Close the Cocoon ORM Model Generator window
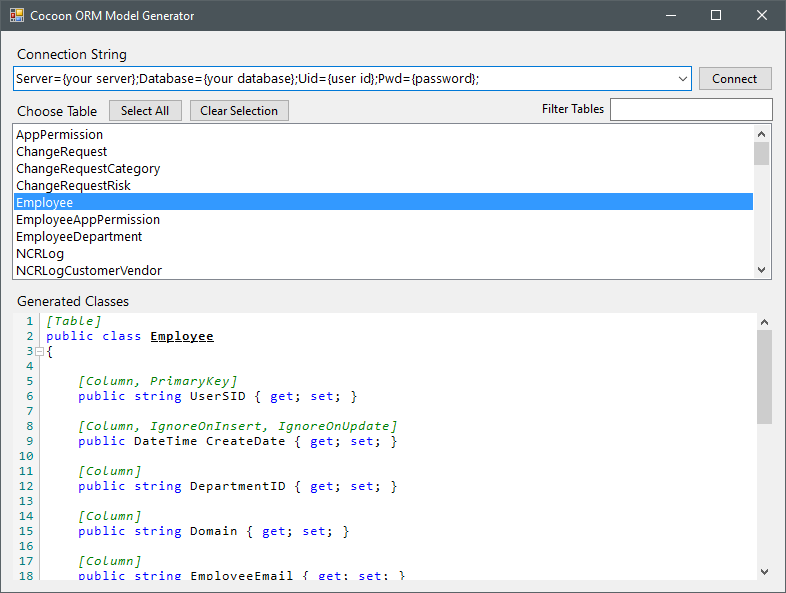The width and height of the screenshot is (786, 593). click(x=762, y=16)
